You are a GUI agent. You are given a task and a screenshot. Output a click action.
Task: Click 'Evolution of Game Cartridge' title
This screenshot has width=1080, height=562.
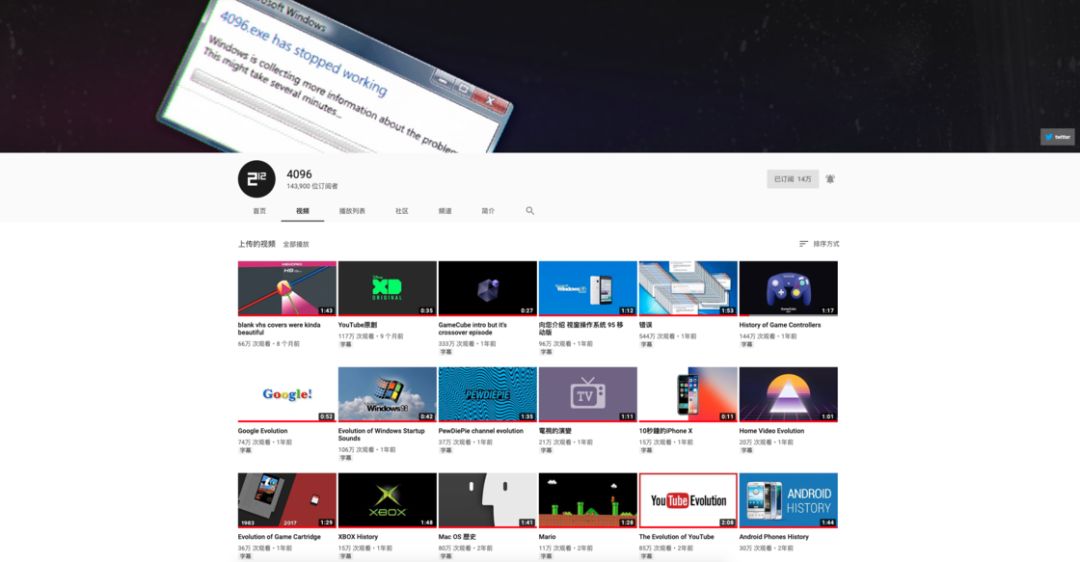(x=279, y=537)
